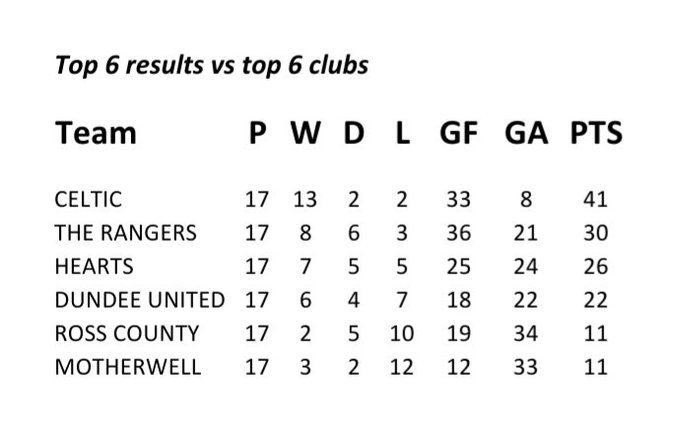Screen dimensions: 680x431
Task: Click the PTS column header
Action: (596, 133)
